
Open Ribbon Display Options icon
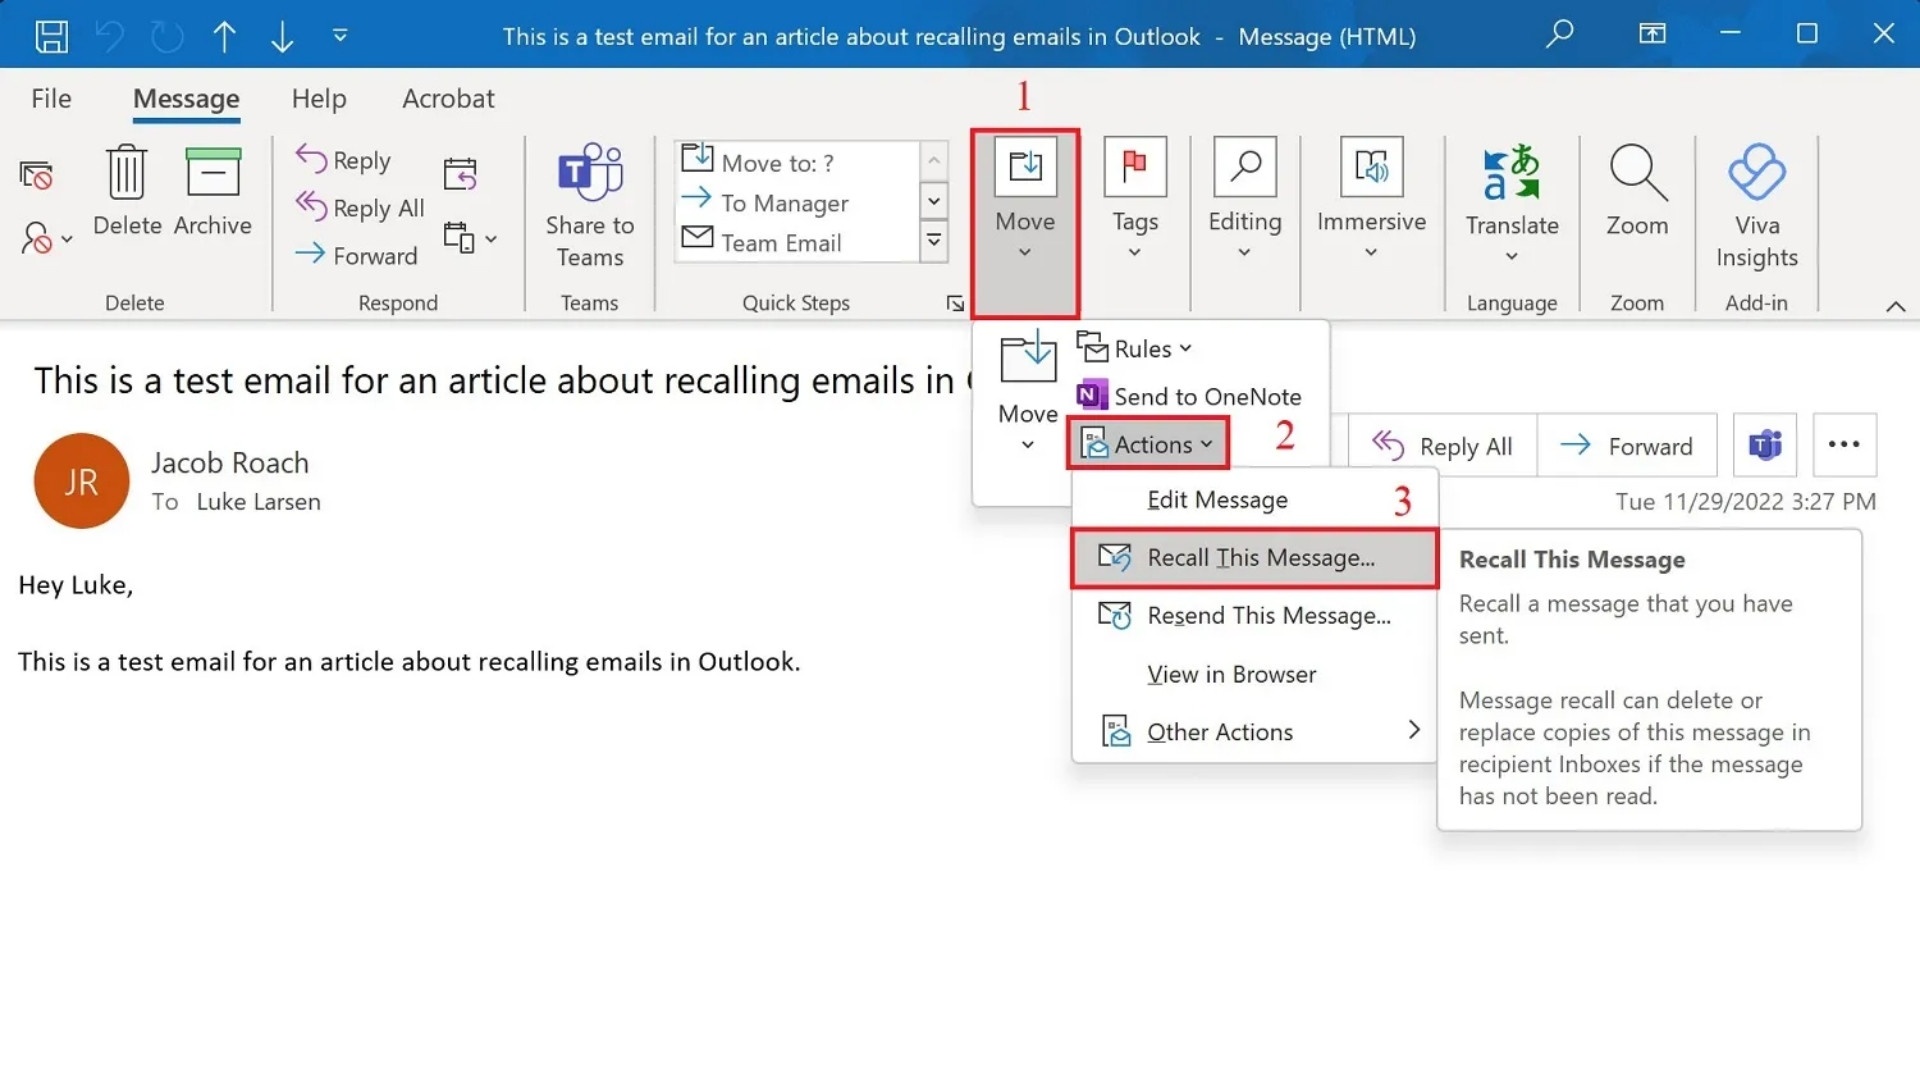pyautogui.click(x=1652, y=34)
